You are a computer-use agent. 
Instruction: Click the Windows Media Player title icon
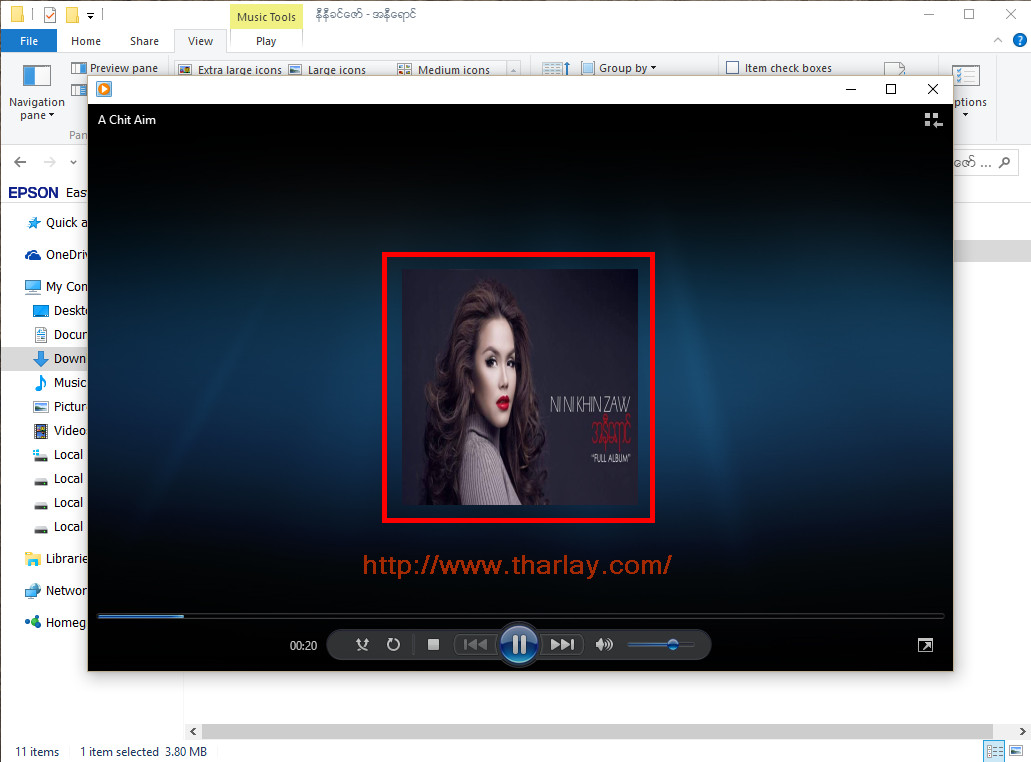click(x=104, y=89)
